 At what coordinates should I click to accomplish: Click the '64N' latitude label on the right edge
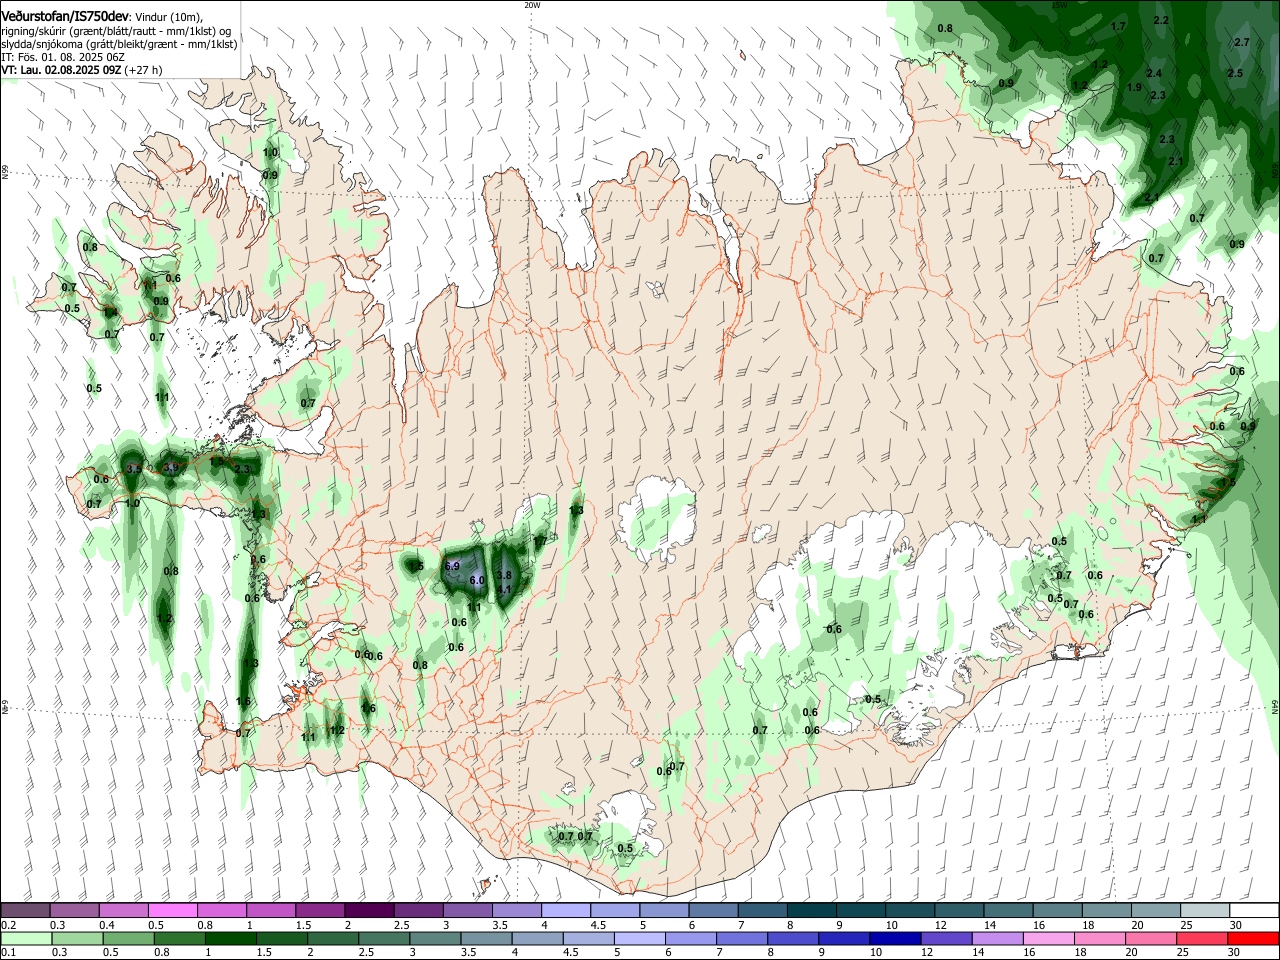(1275, 705)
